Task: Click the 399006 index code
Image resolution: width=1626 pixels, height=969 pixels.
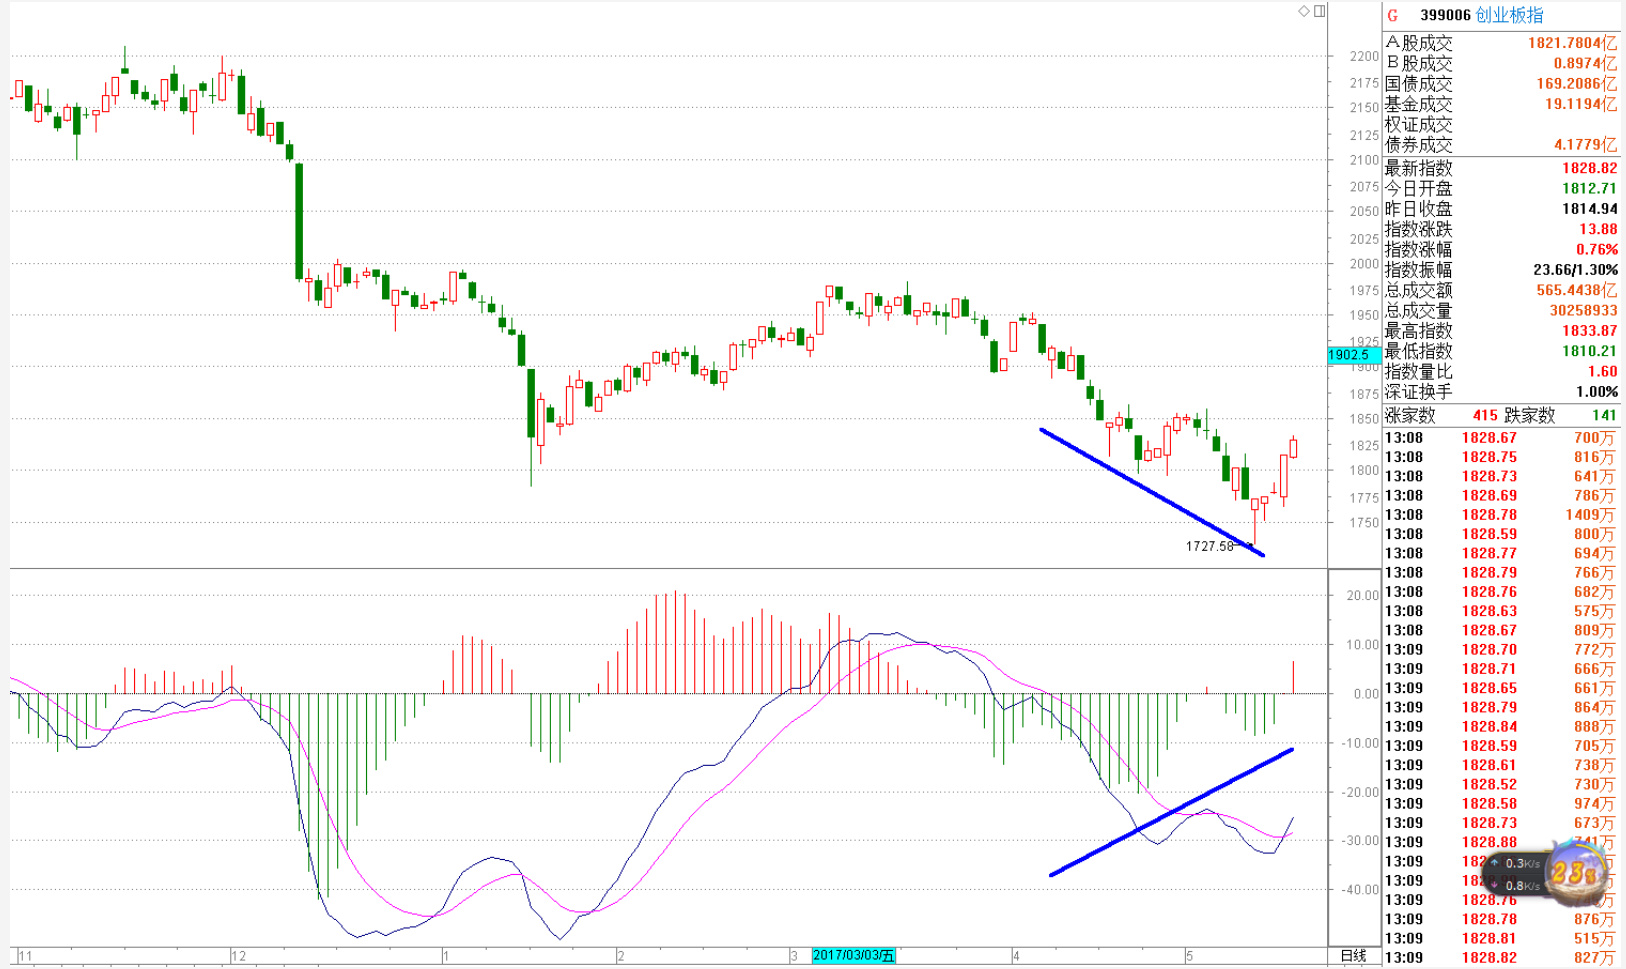Action: point(1445,16)
